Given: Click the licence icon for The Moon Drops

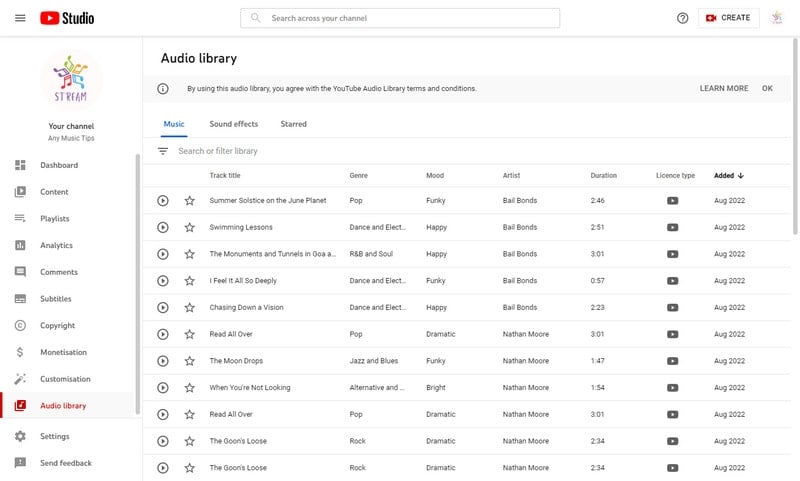Looking at the screenshot, I should pos(672,361).
